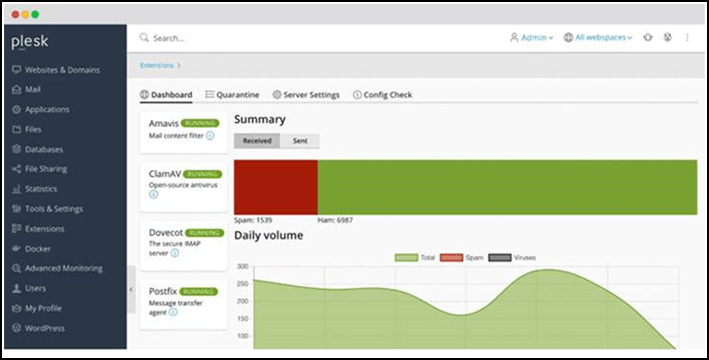Click the Amavis RUNNING status badge
The image size is (709, 360).
(200, 123)
